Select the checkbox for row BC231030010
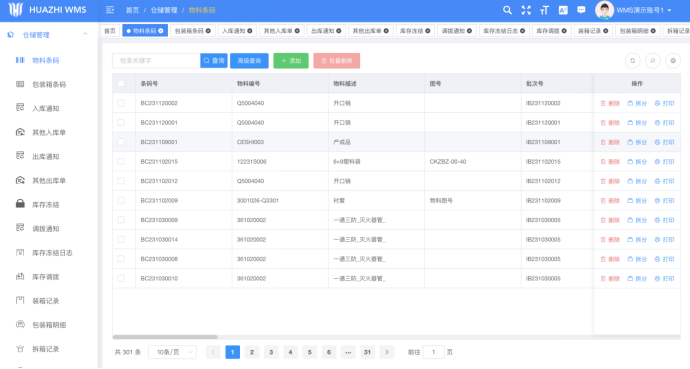This screenshot has height=369, width=690. (121, 278)
